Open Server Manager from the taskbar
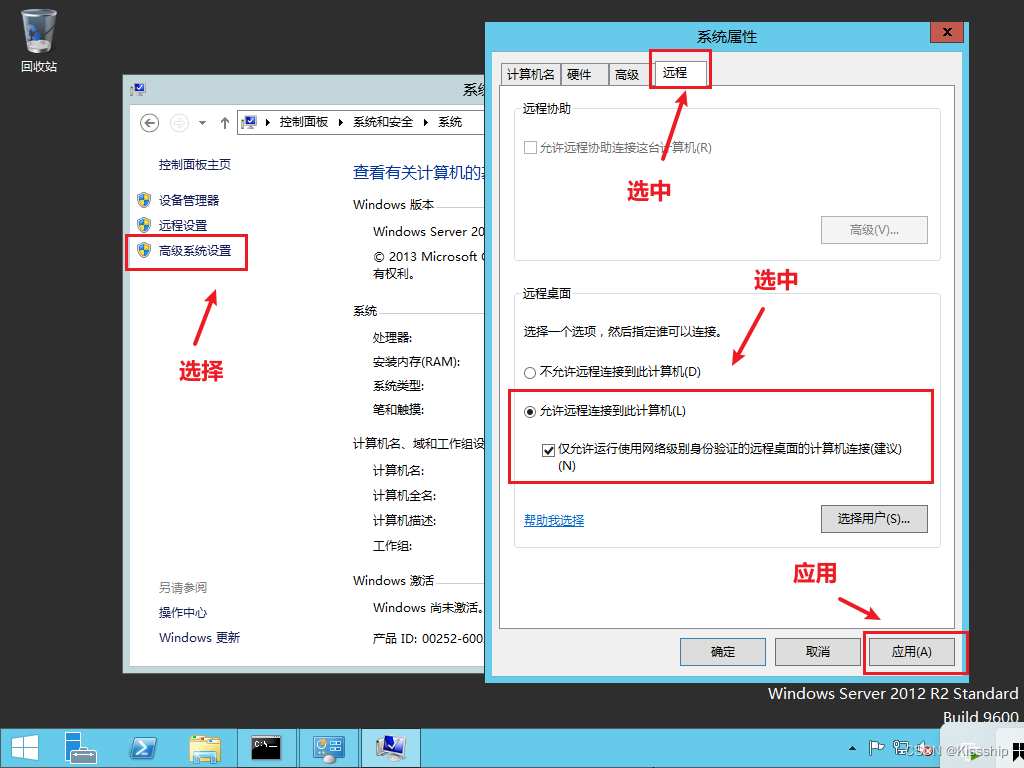Image resolution: width=1024 pixels, height=768 pixels. (80, 748)
